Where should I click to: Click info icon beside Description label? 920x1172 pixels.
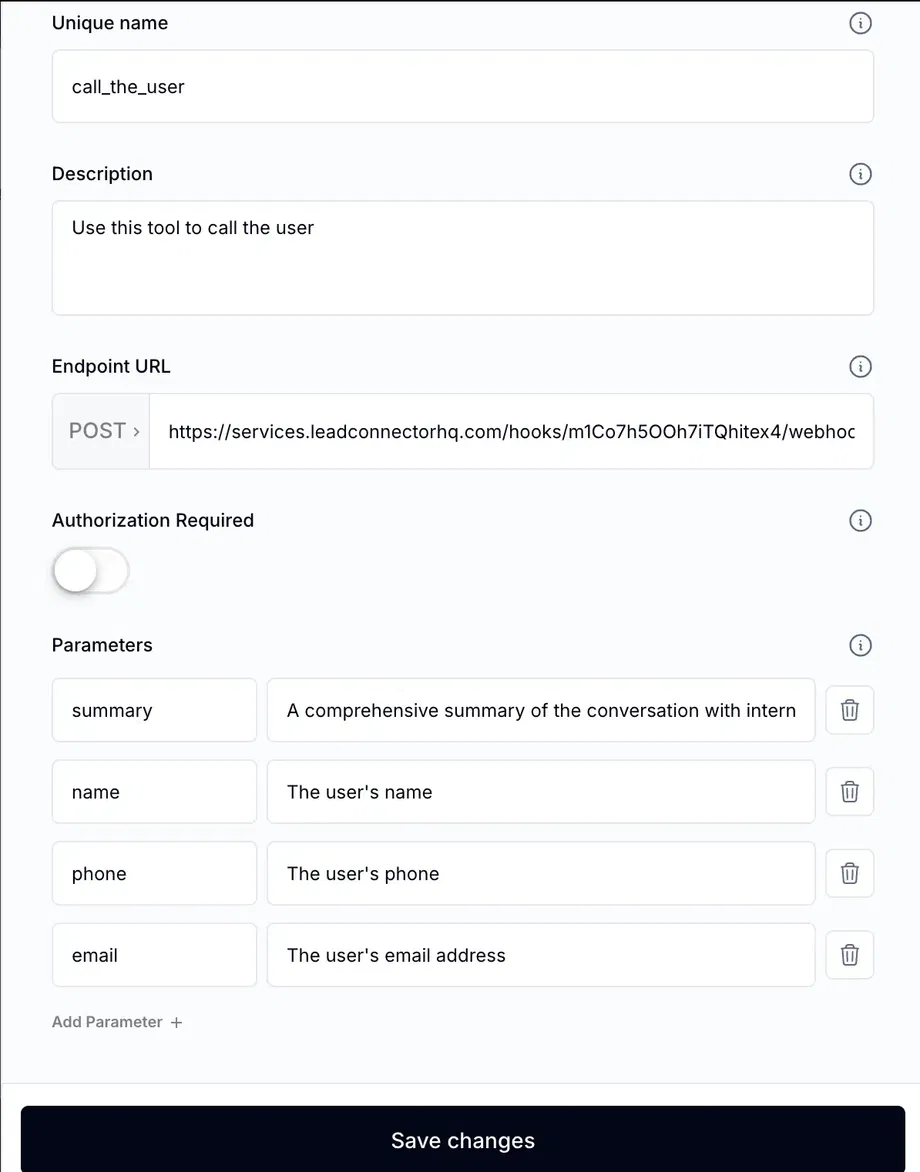point(860,174)
